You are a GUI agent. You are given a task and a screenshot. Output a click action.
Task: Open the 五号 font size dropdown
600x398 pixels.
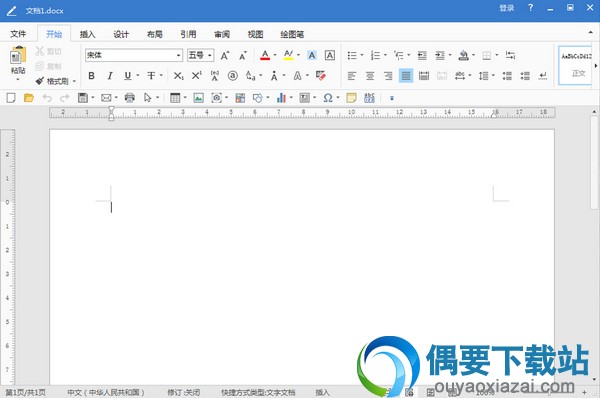coord(210,55)
